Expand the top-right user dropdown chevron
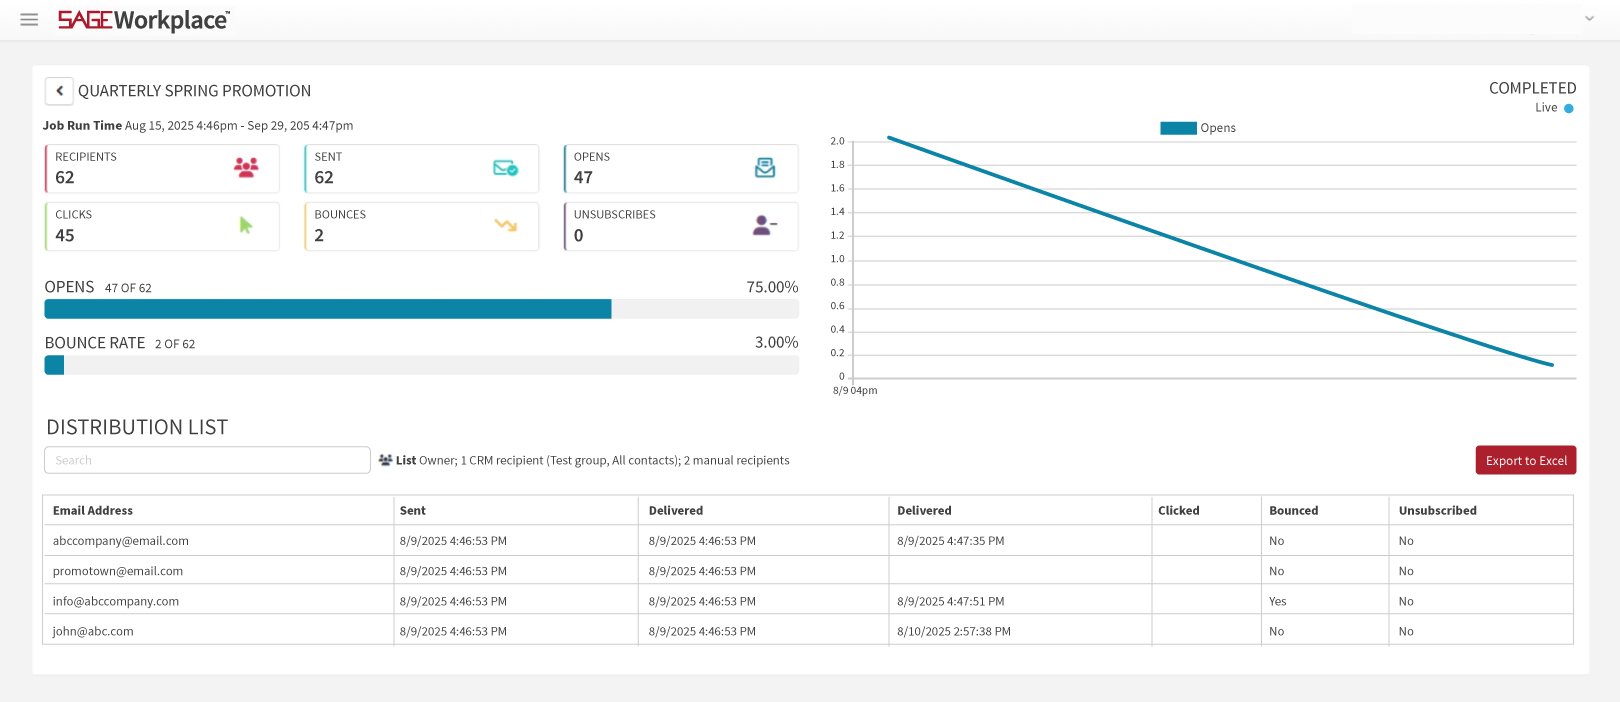 tap(1589, 19)
